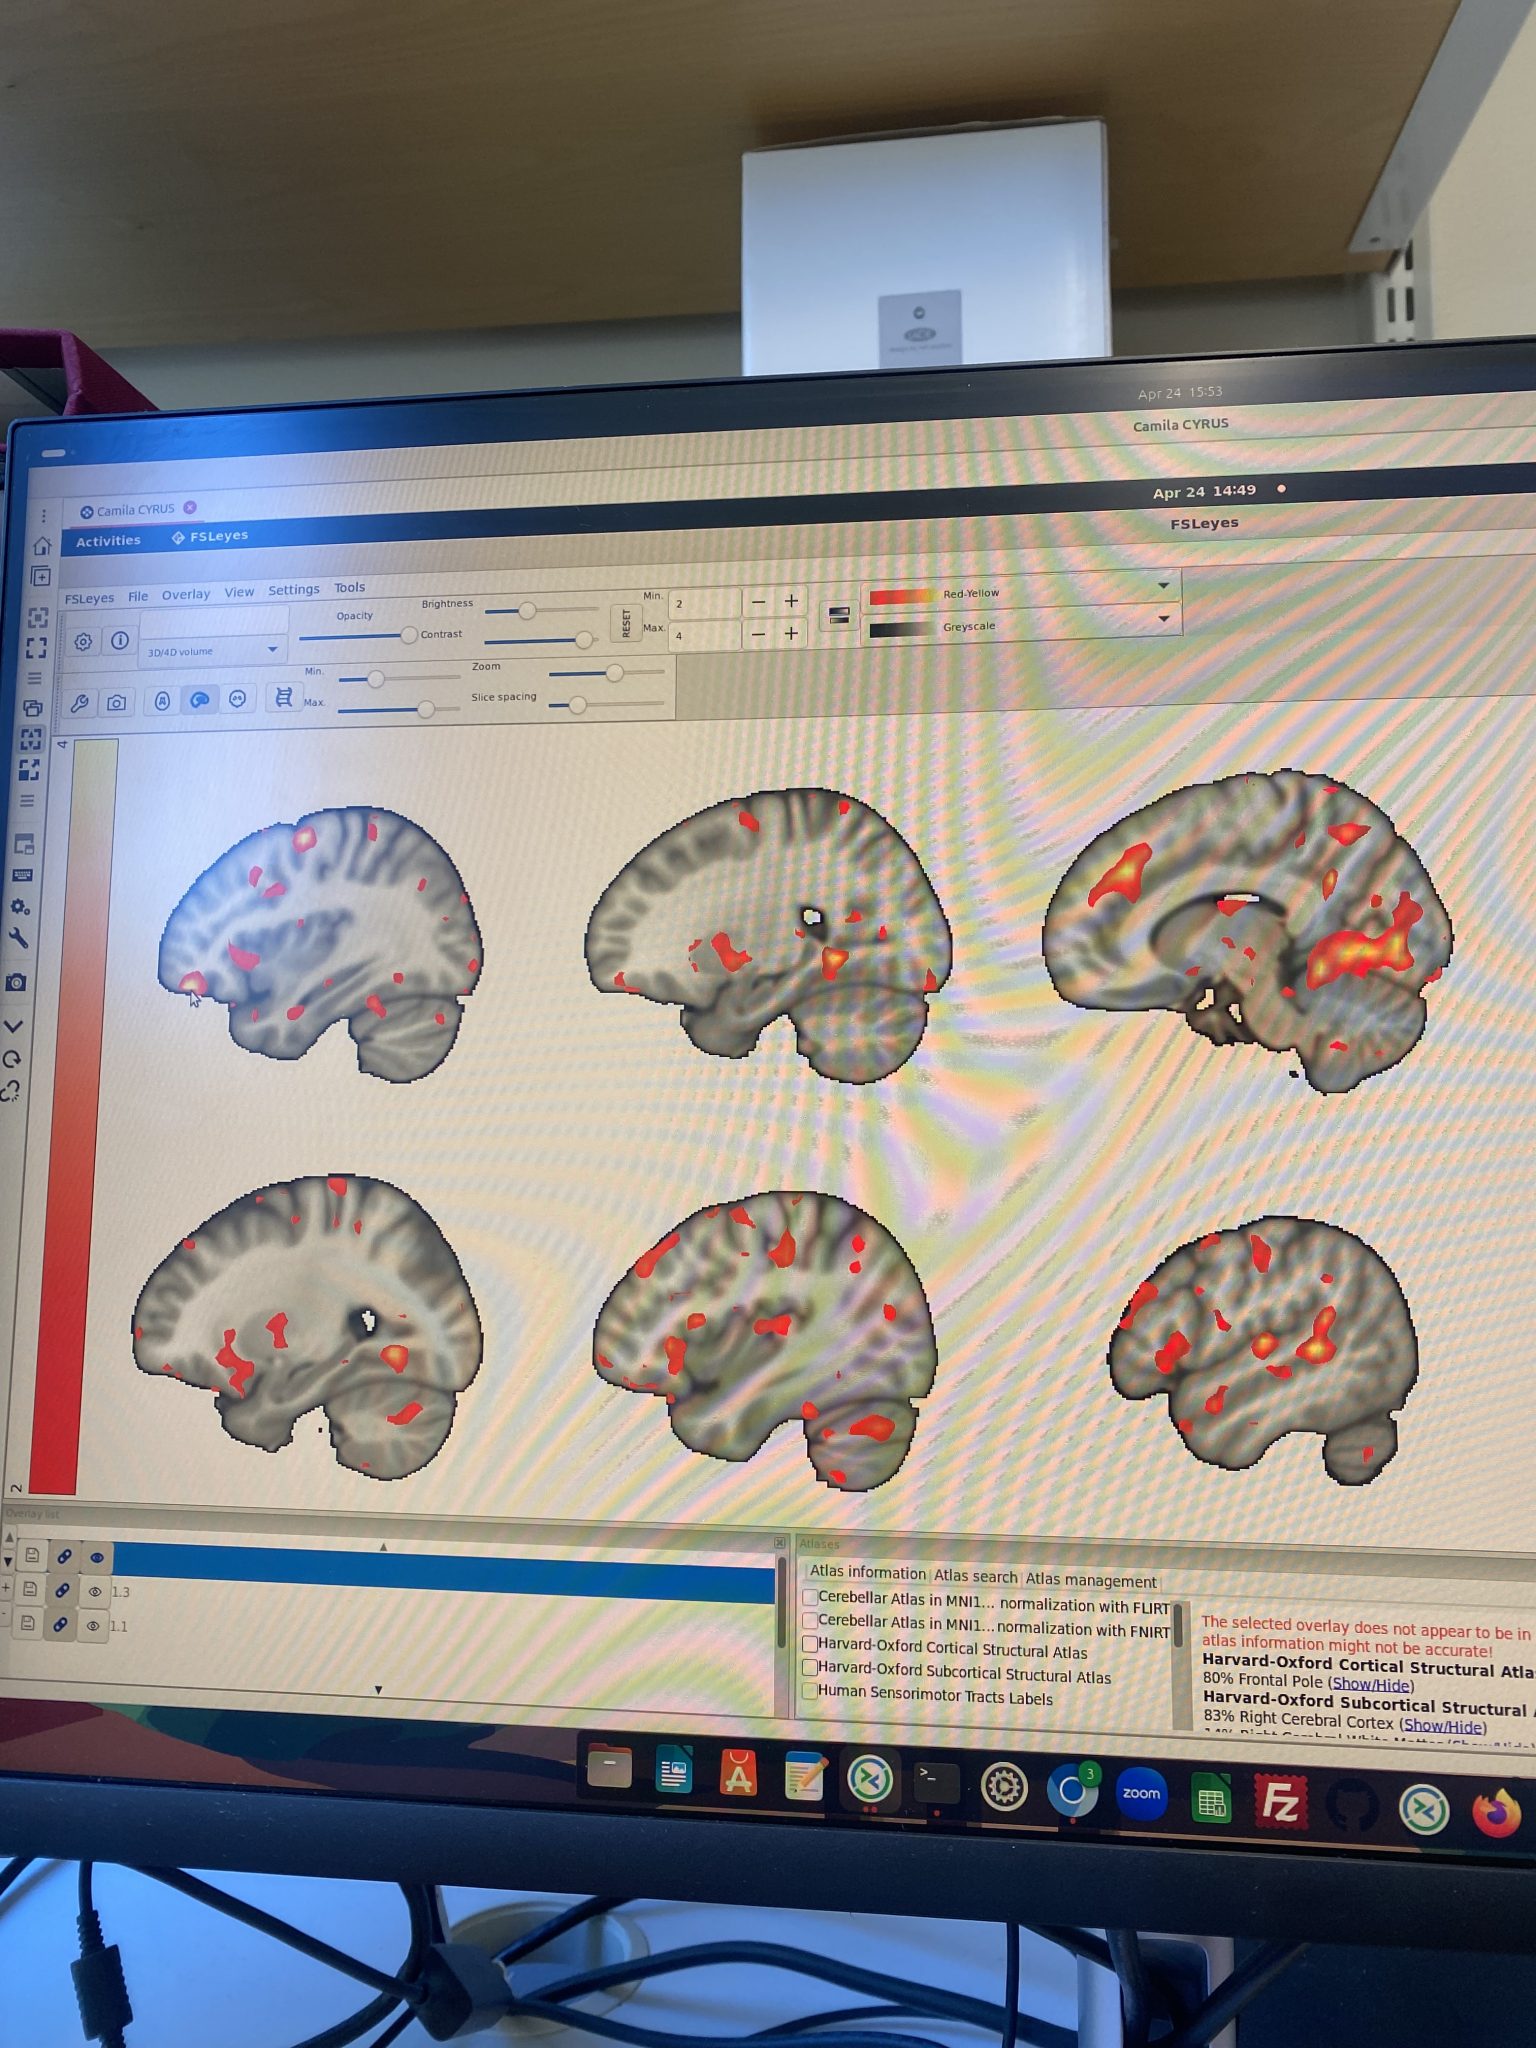Select the sagittal plane brain icon
The image size is (1536, 2048).
[200, 700]
